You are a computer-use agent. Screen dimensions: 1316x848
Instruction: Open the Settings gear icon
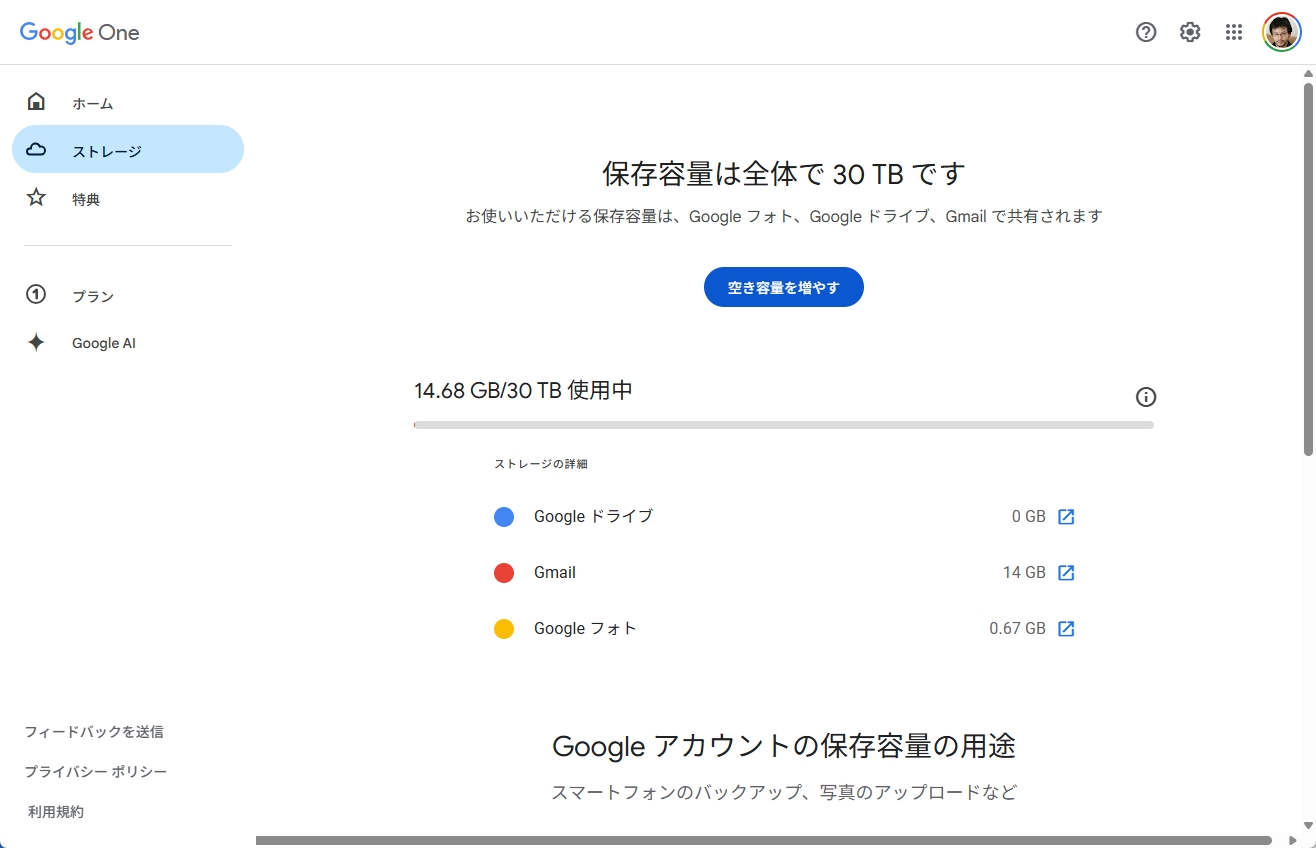click(1190, 32)
